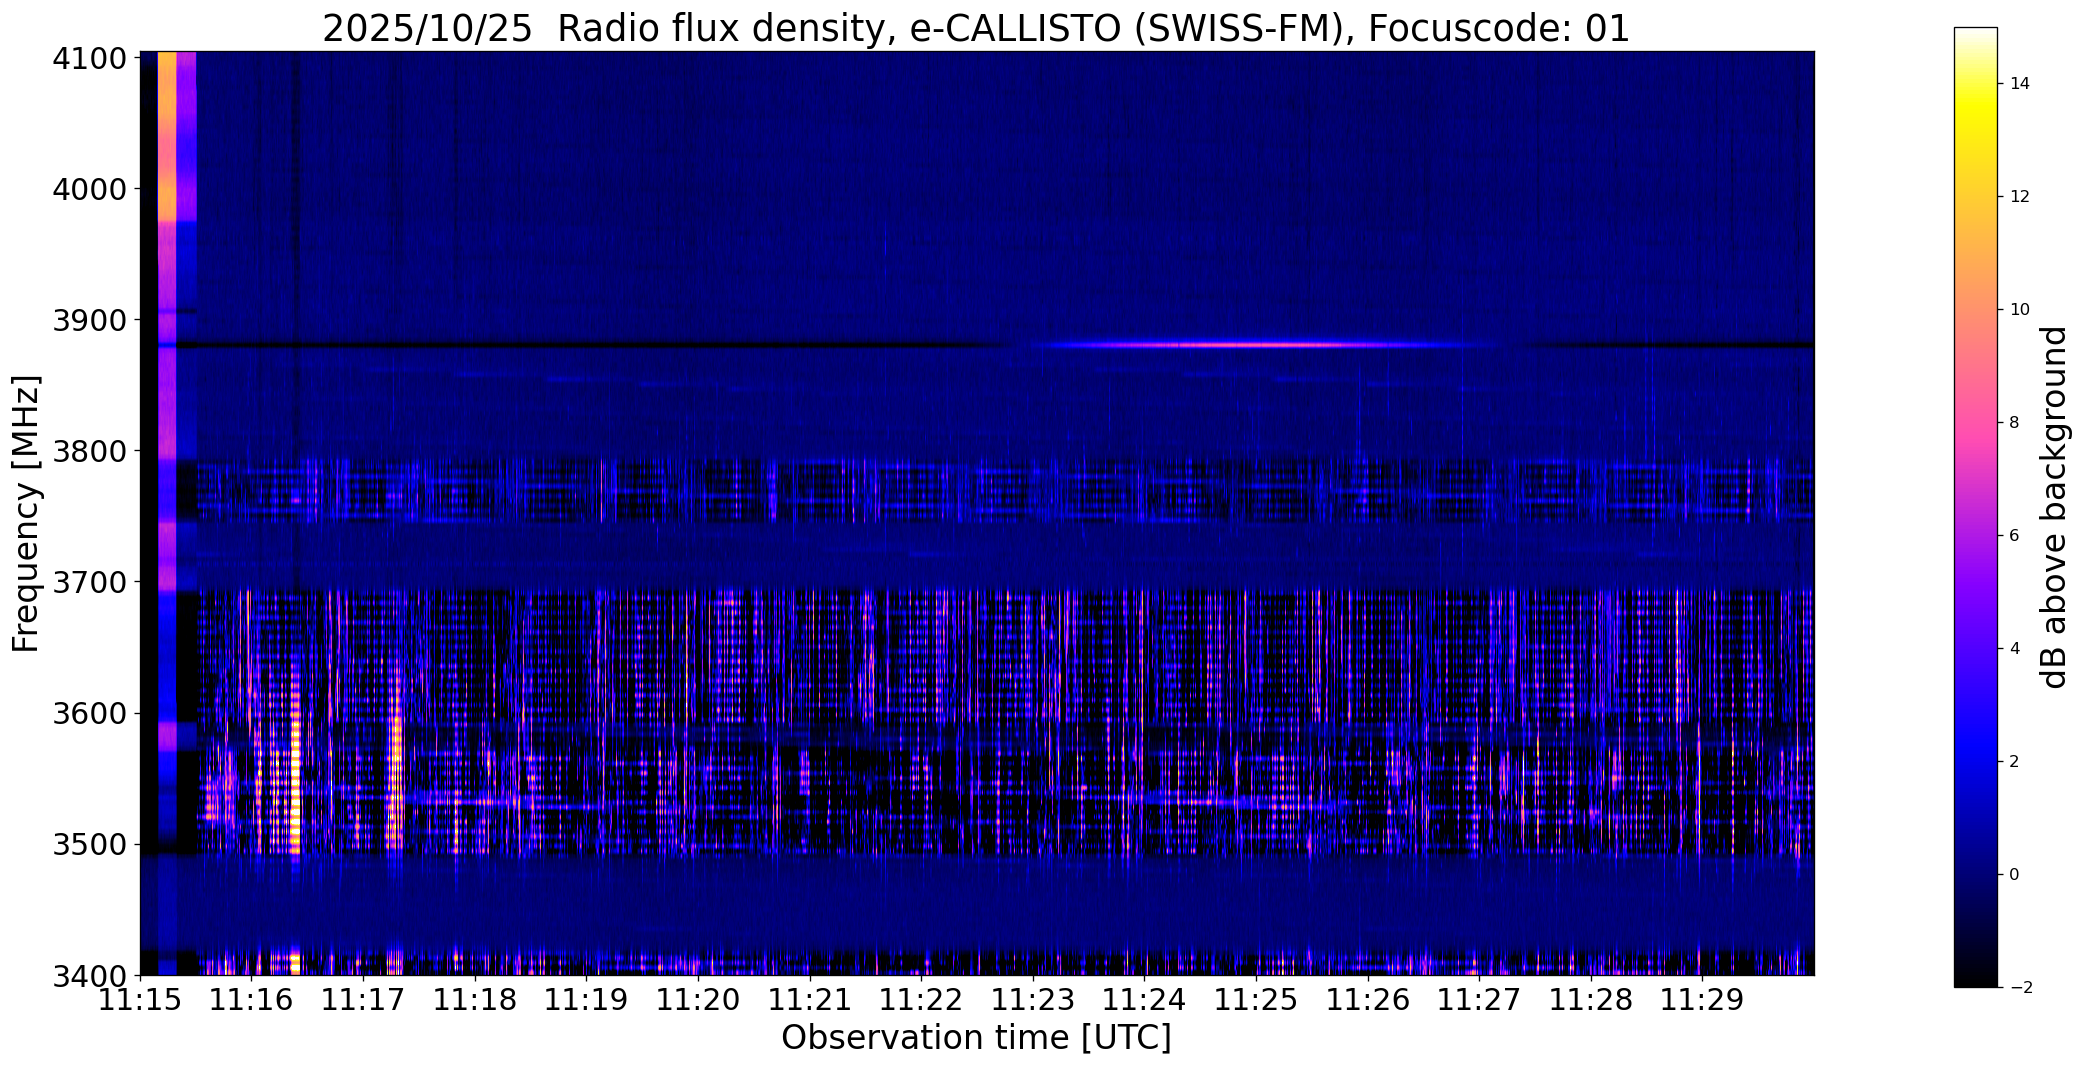Click the 4000 frequency tick label
2085x1067 pixels.
pos(90,189)
